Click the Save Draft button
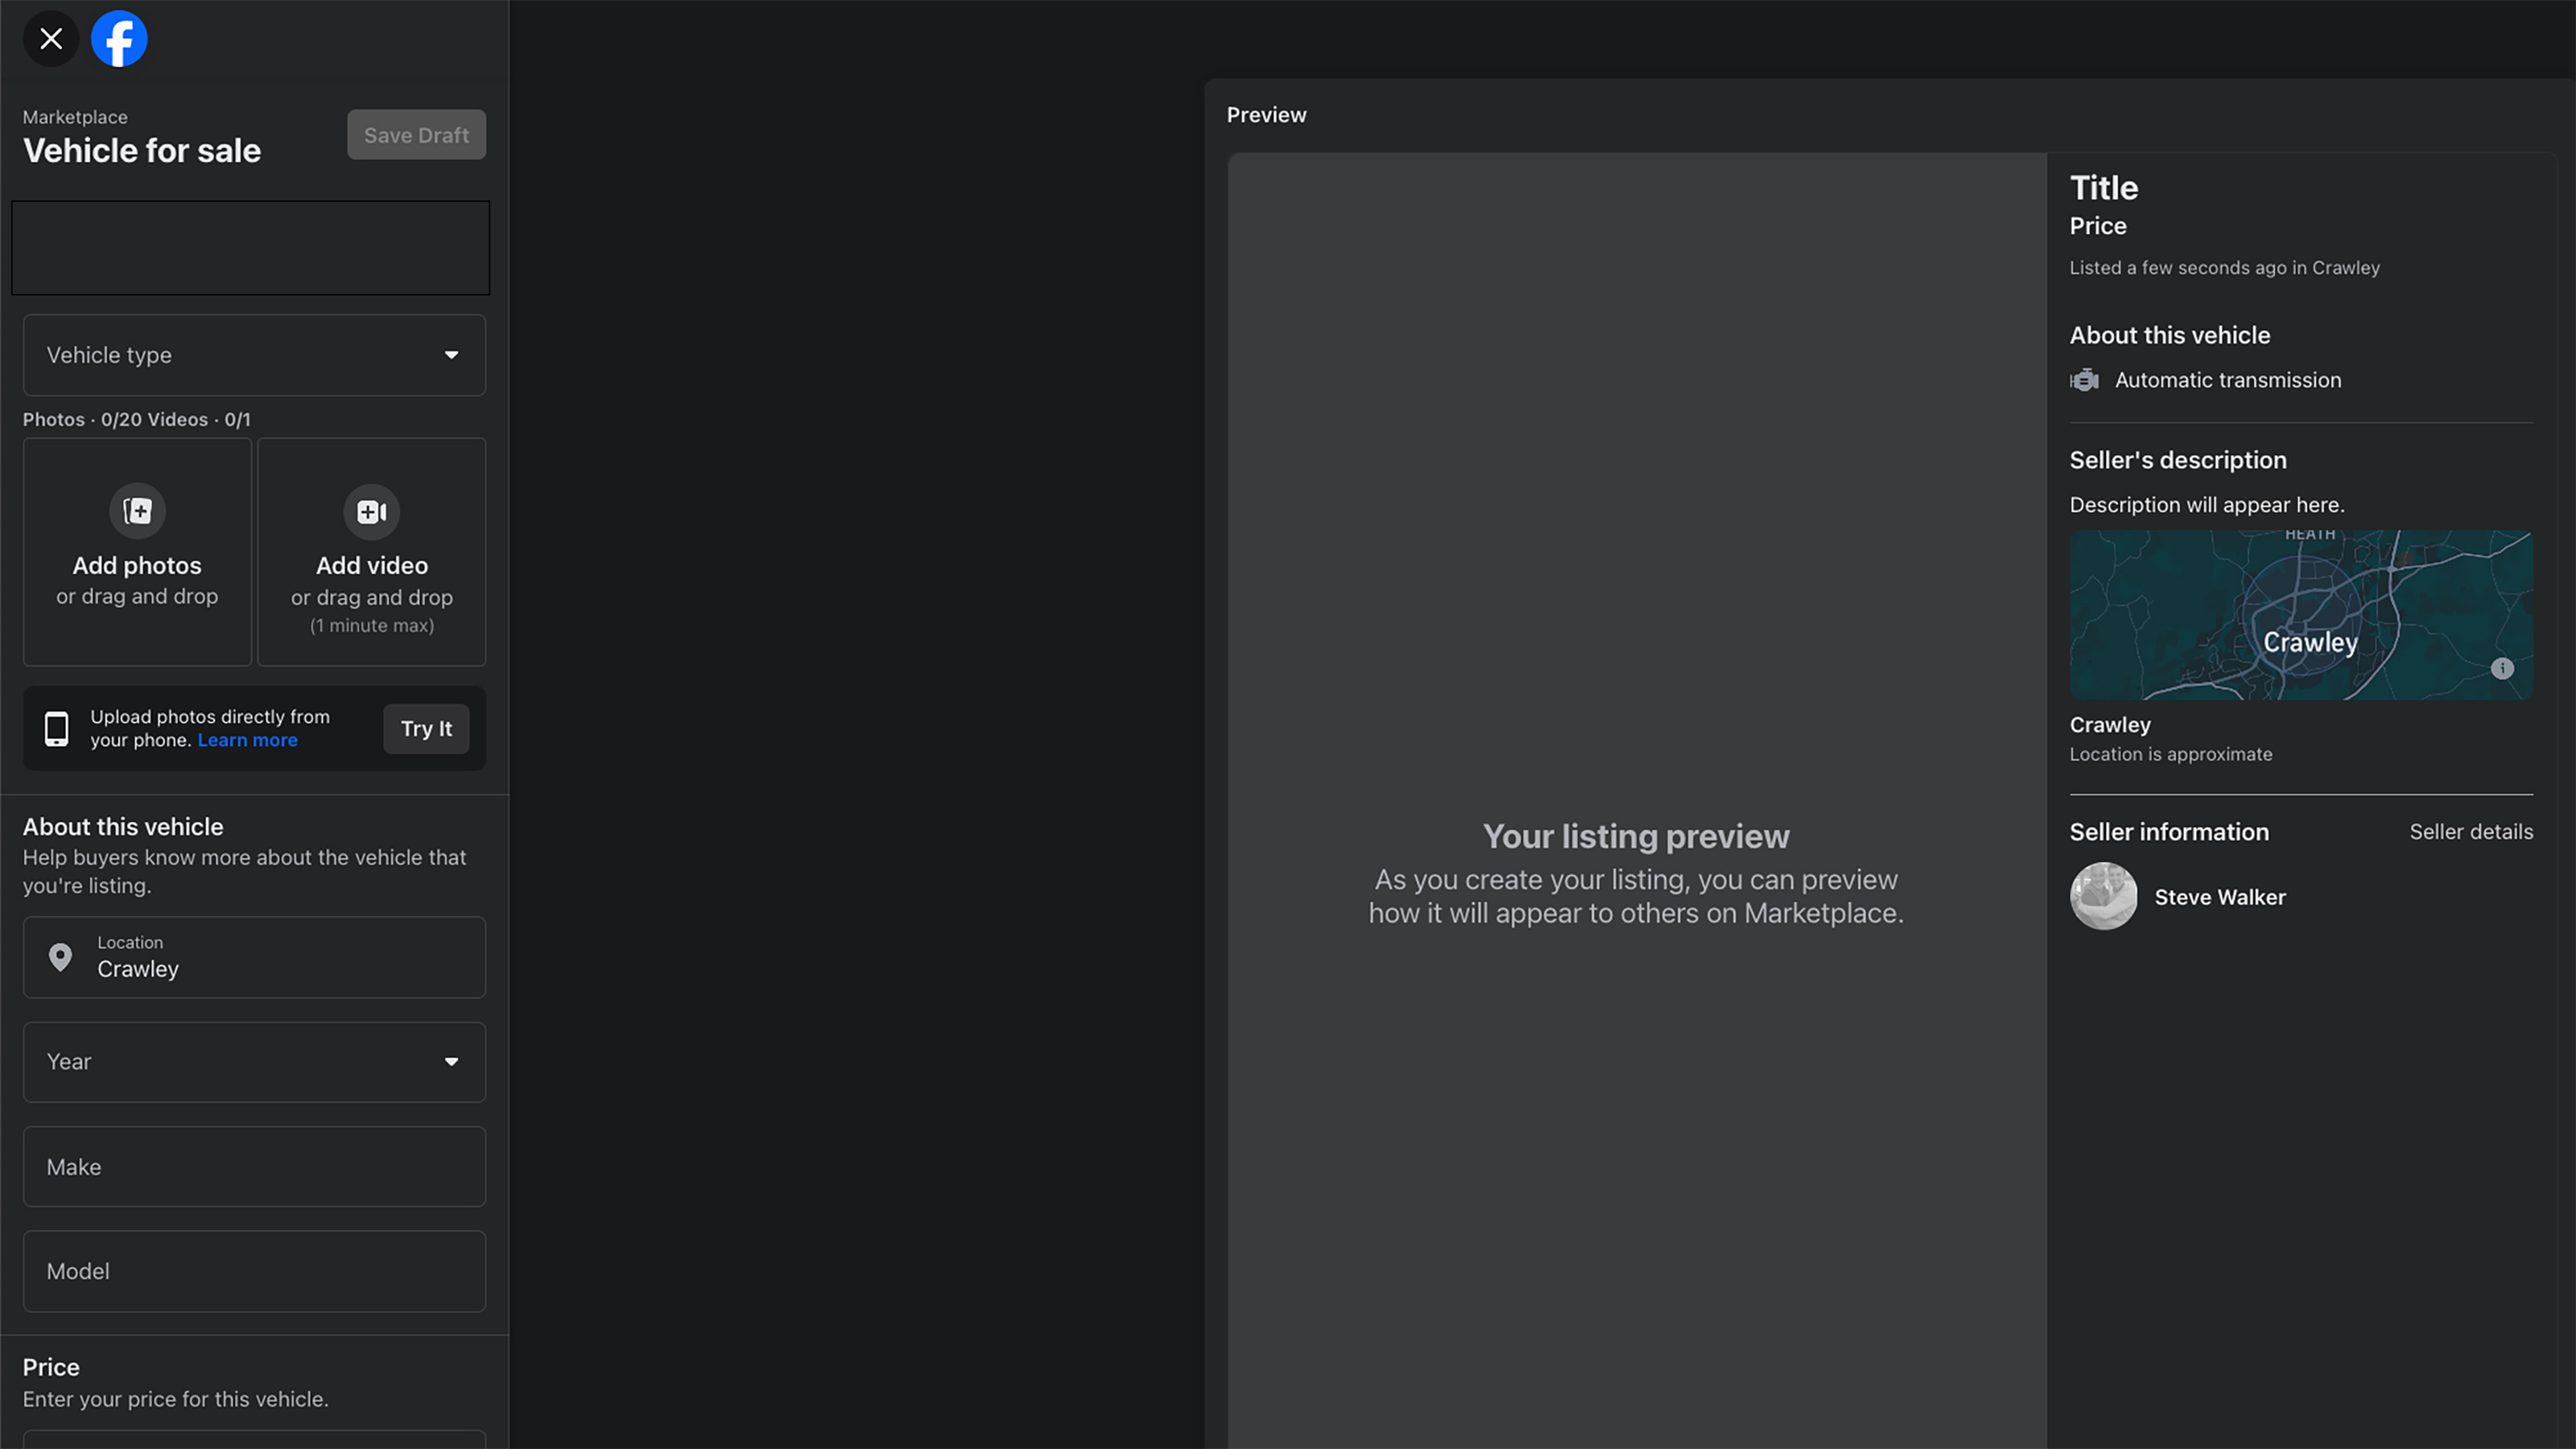 coord(416,135)
